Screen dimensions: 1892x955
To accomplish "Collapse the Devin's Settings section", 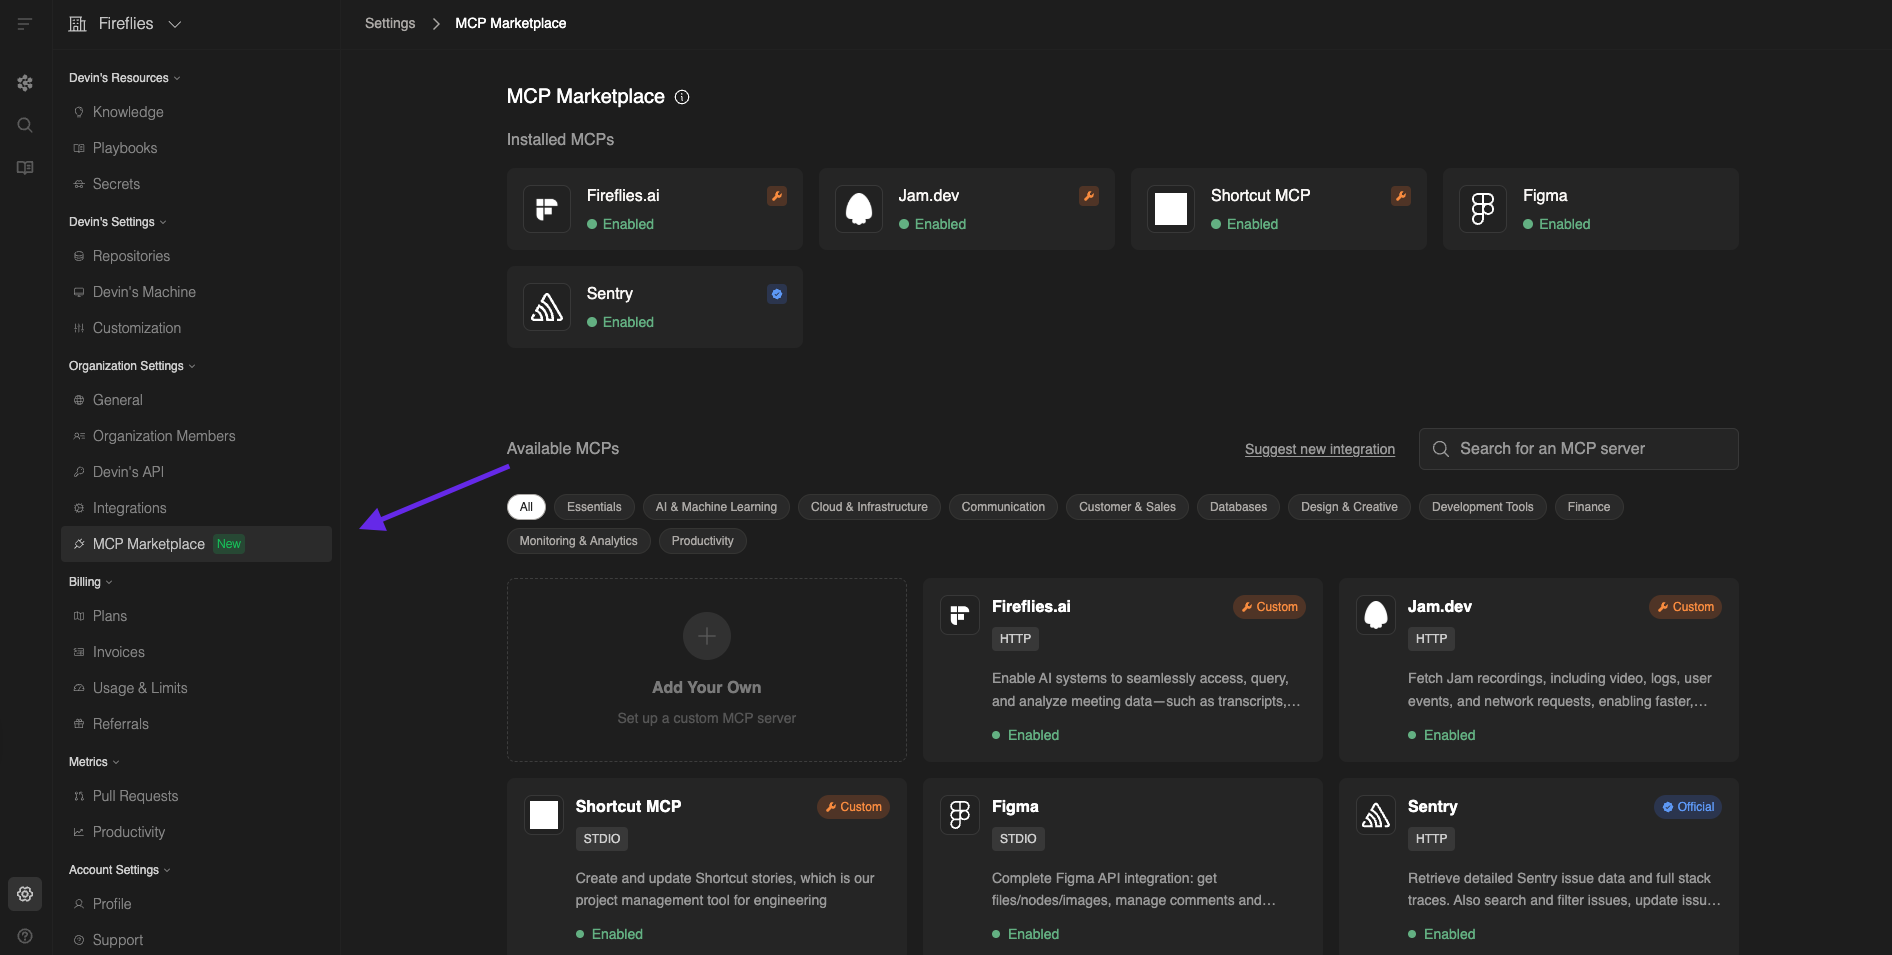I will [118, 222].
